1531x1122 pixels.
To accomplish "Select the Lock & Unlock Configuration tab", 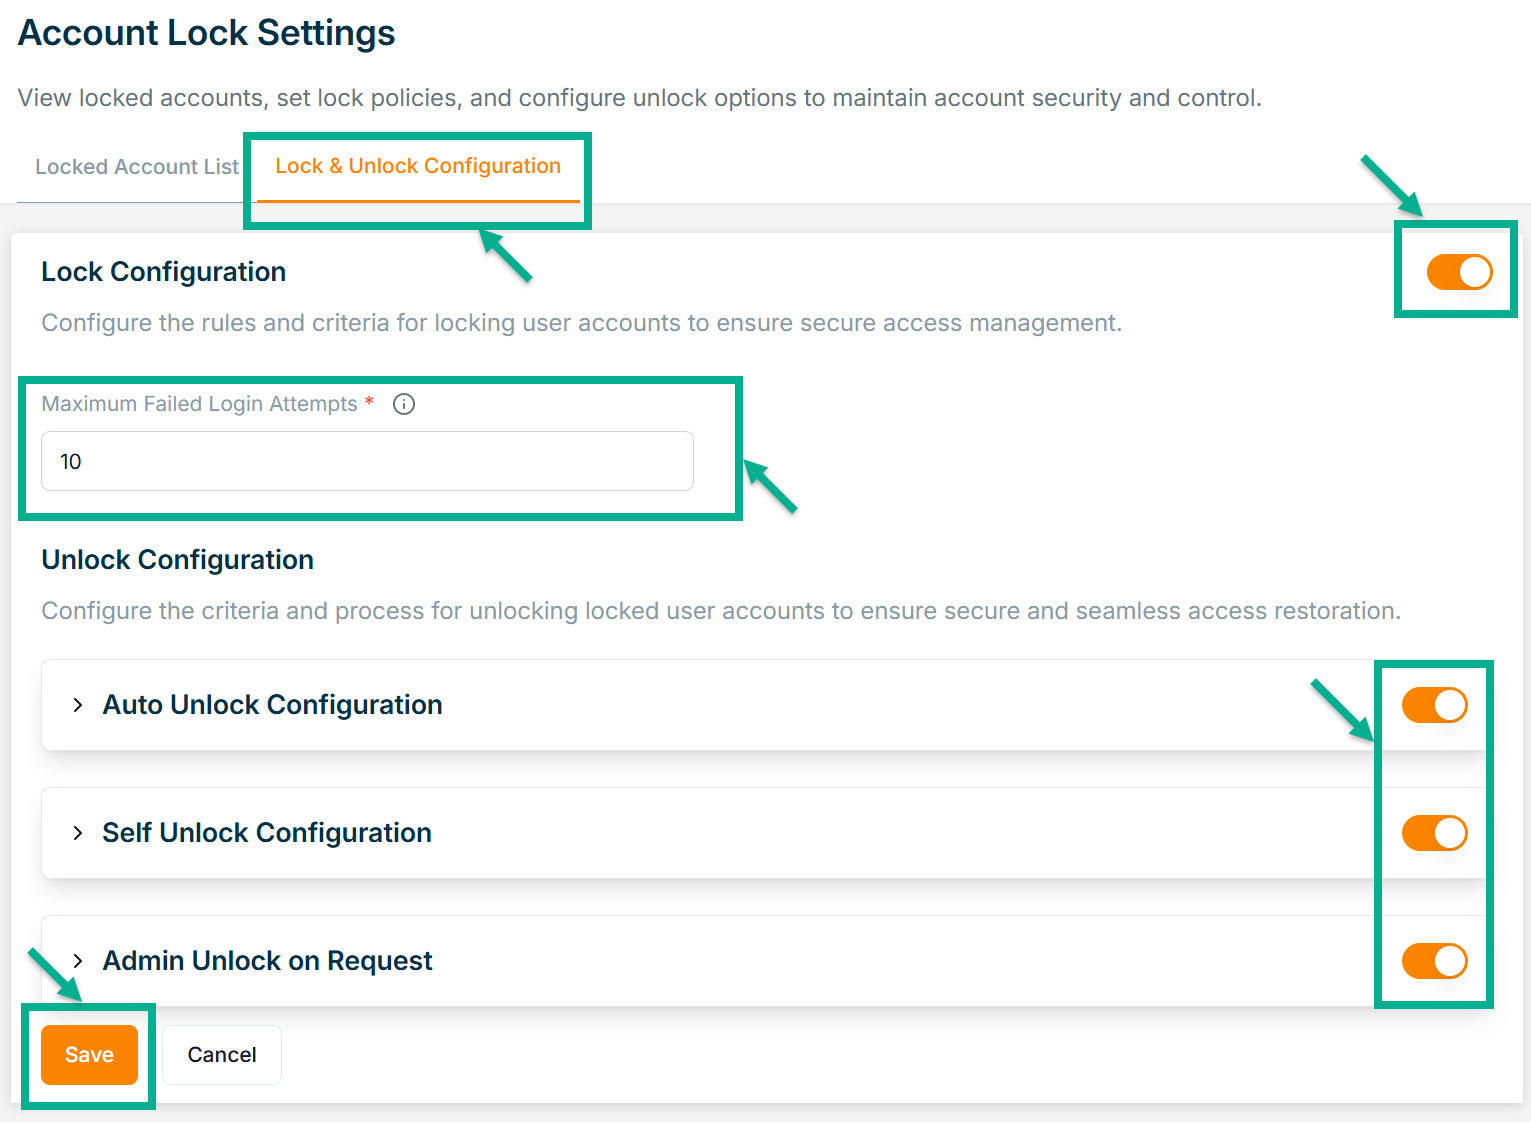I will tap(418, 166).
